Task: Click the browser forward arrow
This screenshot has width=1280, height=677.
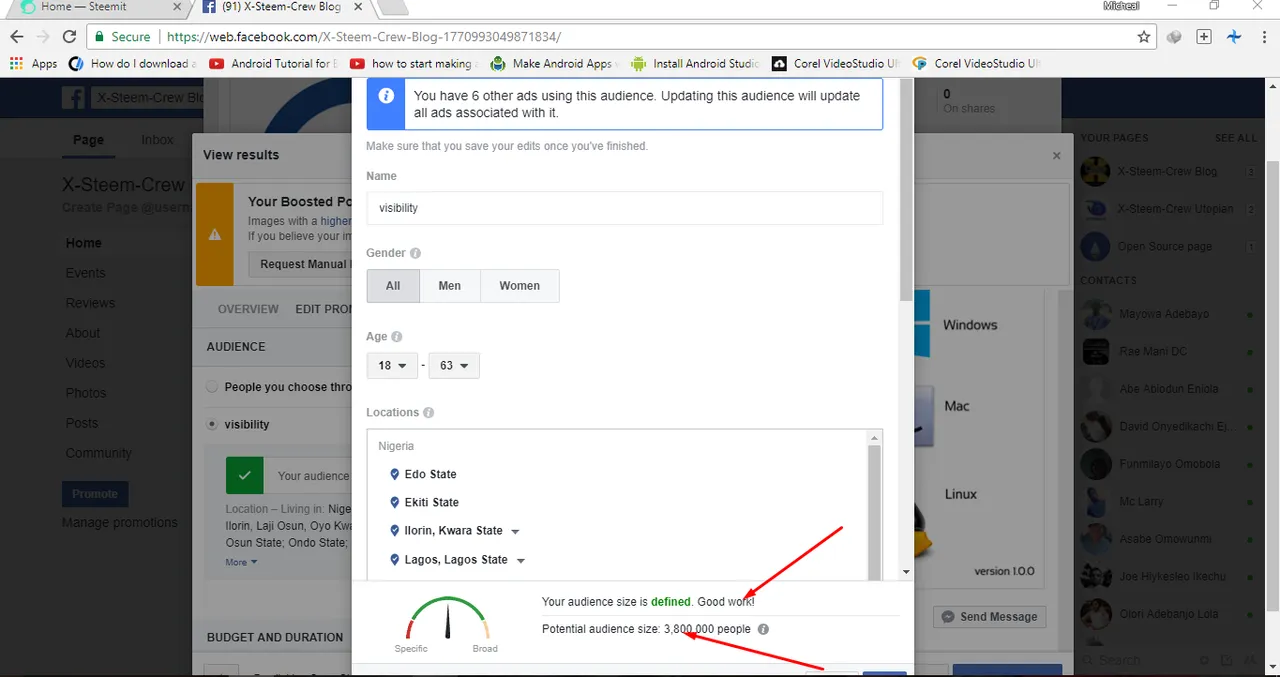Action: pos(43,37)
